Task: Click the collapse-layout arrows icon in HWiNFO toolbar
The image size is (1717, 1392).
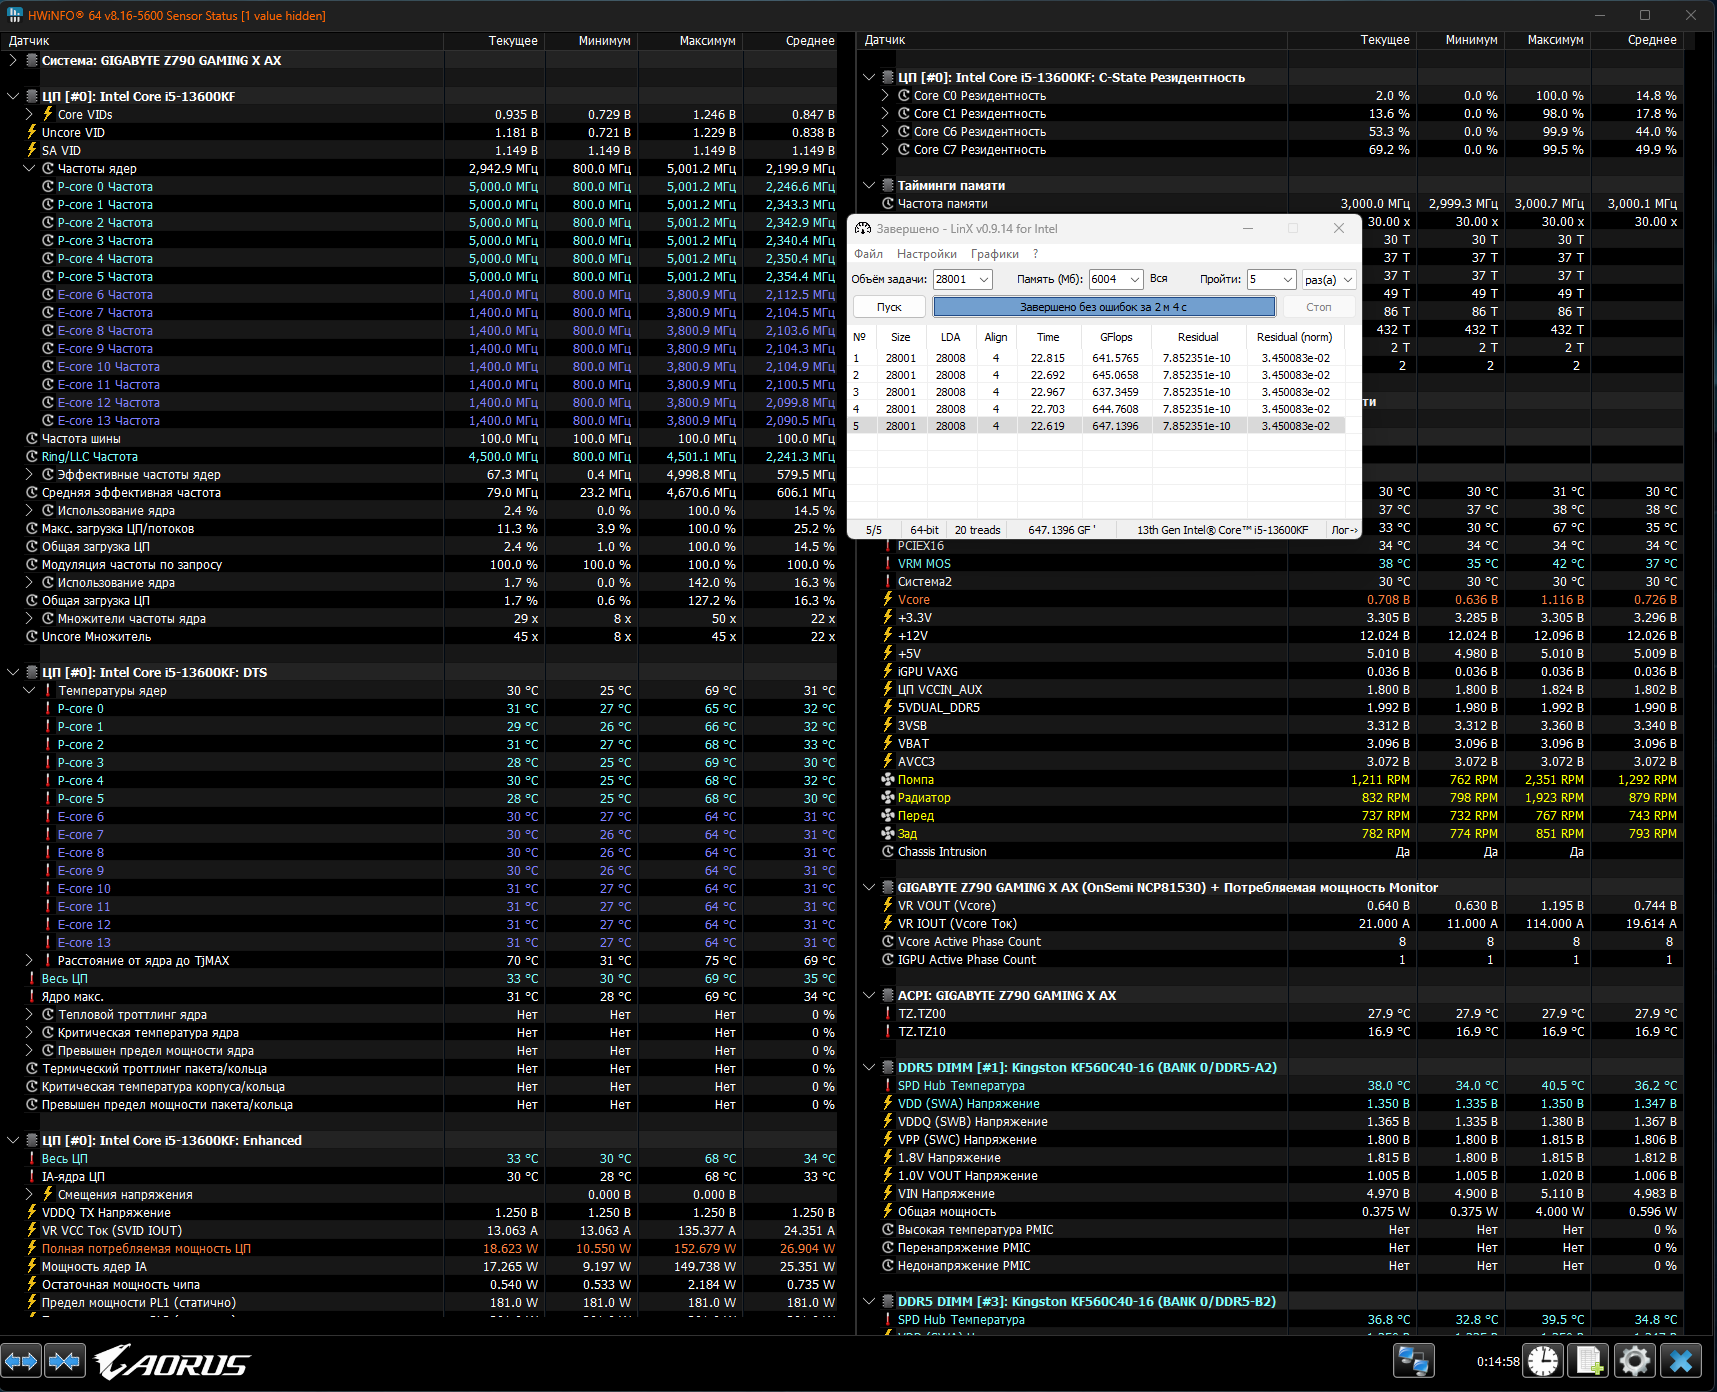Action: pos(65,1361)
